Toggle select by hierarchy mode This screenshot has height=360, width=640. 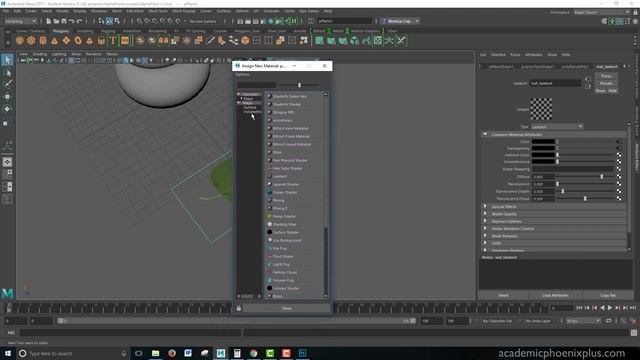101,21
